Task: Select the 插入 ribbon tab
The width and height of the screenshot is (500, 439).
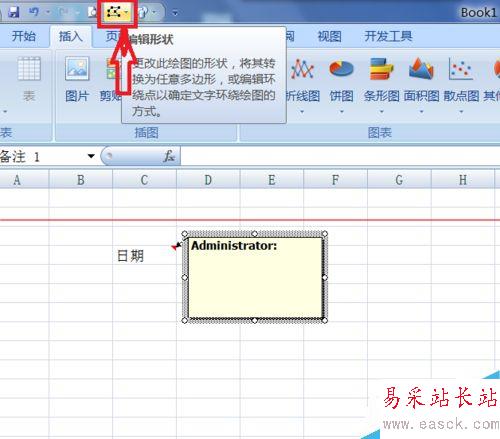Action: (70, 36)
